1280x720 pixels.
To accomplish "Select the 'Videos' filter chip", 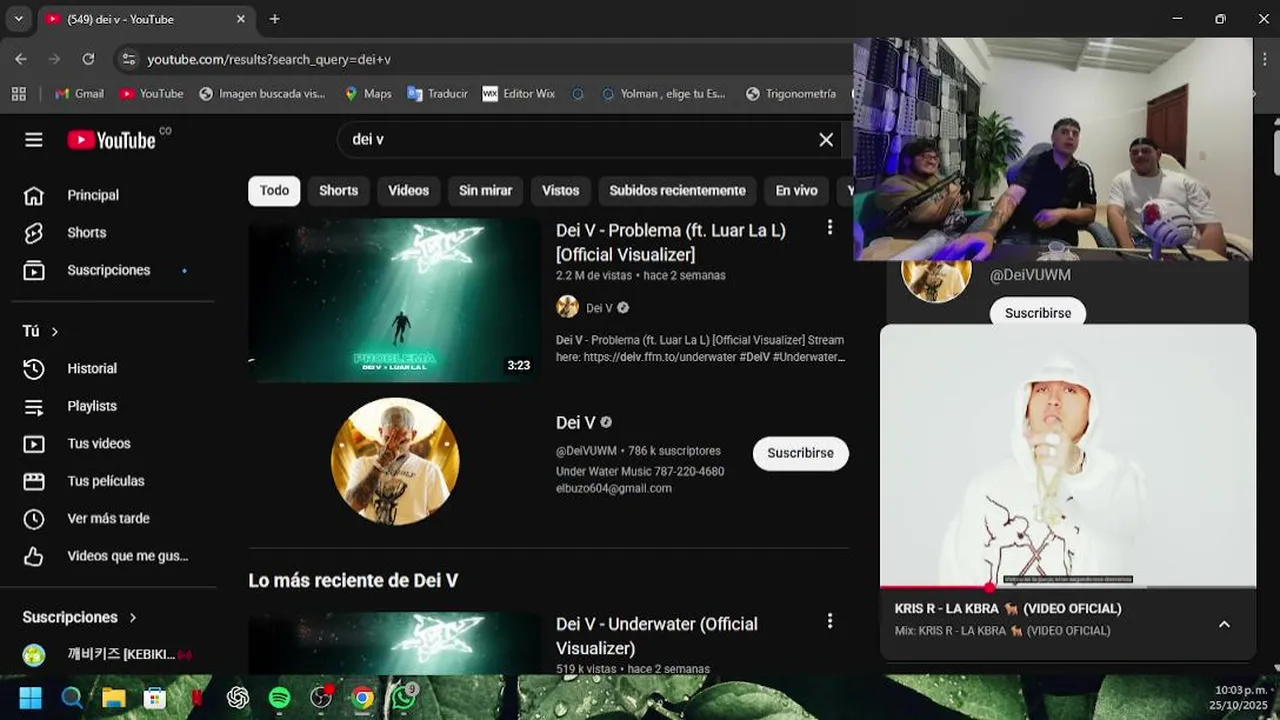I will [x=408, y=190].
